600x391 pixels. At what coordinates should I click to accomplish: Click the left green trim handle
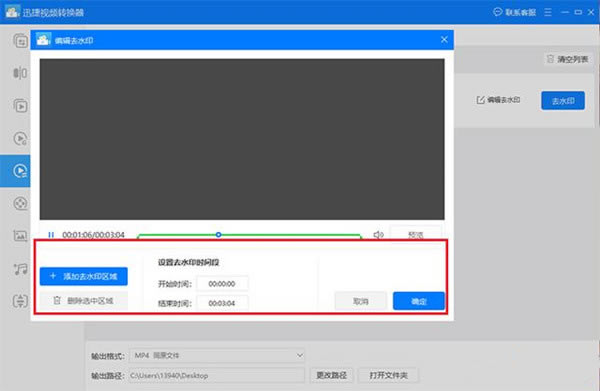click(x=138, y=237)
